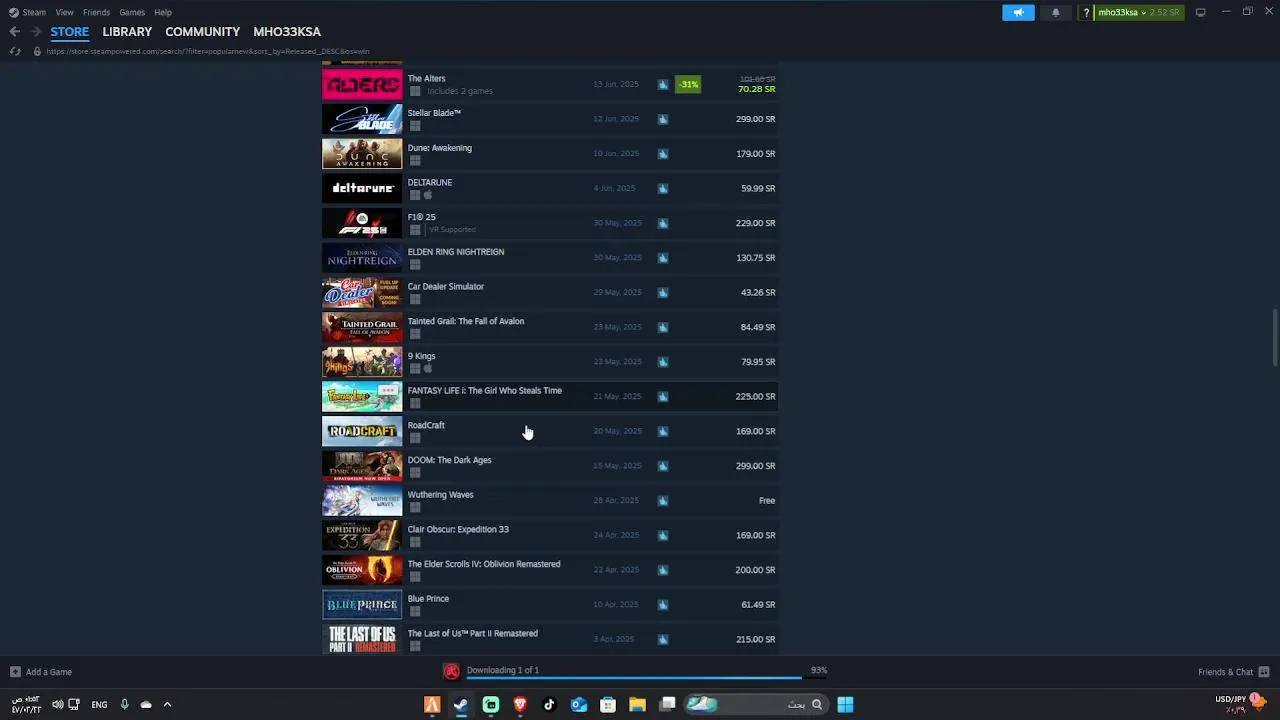The width and height of the screenshot is (1280, 720).
Task: Open the notifications bell
Action: [x=1055, y=12]
